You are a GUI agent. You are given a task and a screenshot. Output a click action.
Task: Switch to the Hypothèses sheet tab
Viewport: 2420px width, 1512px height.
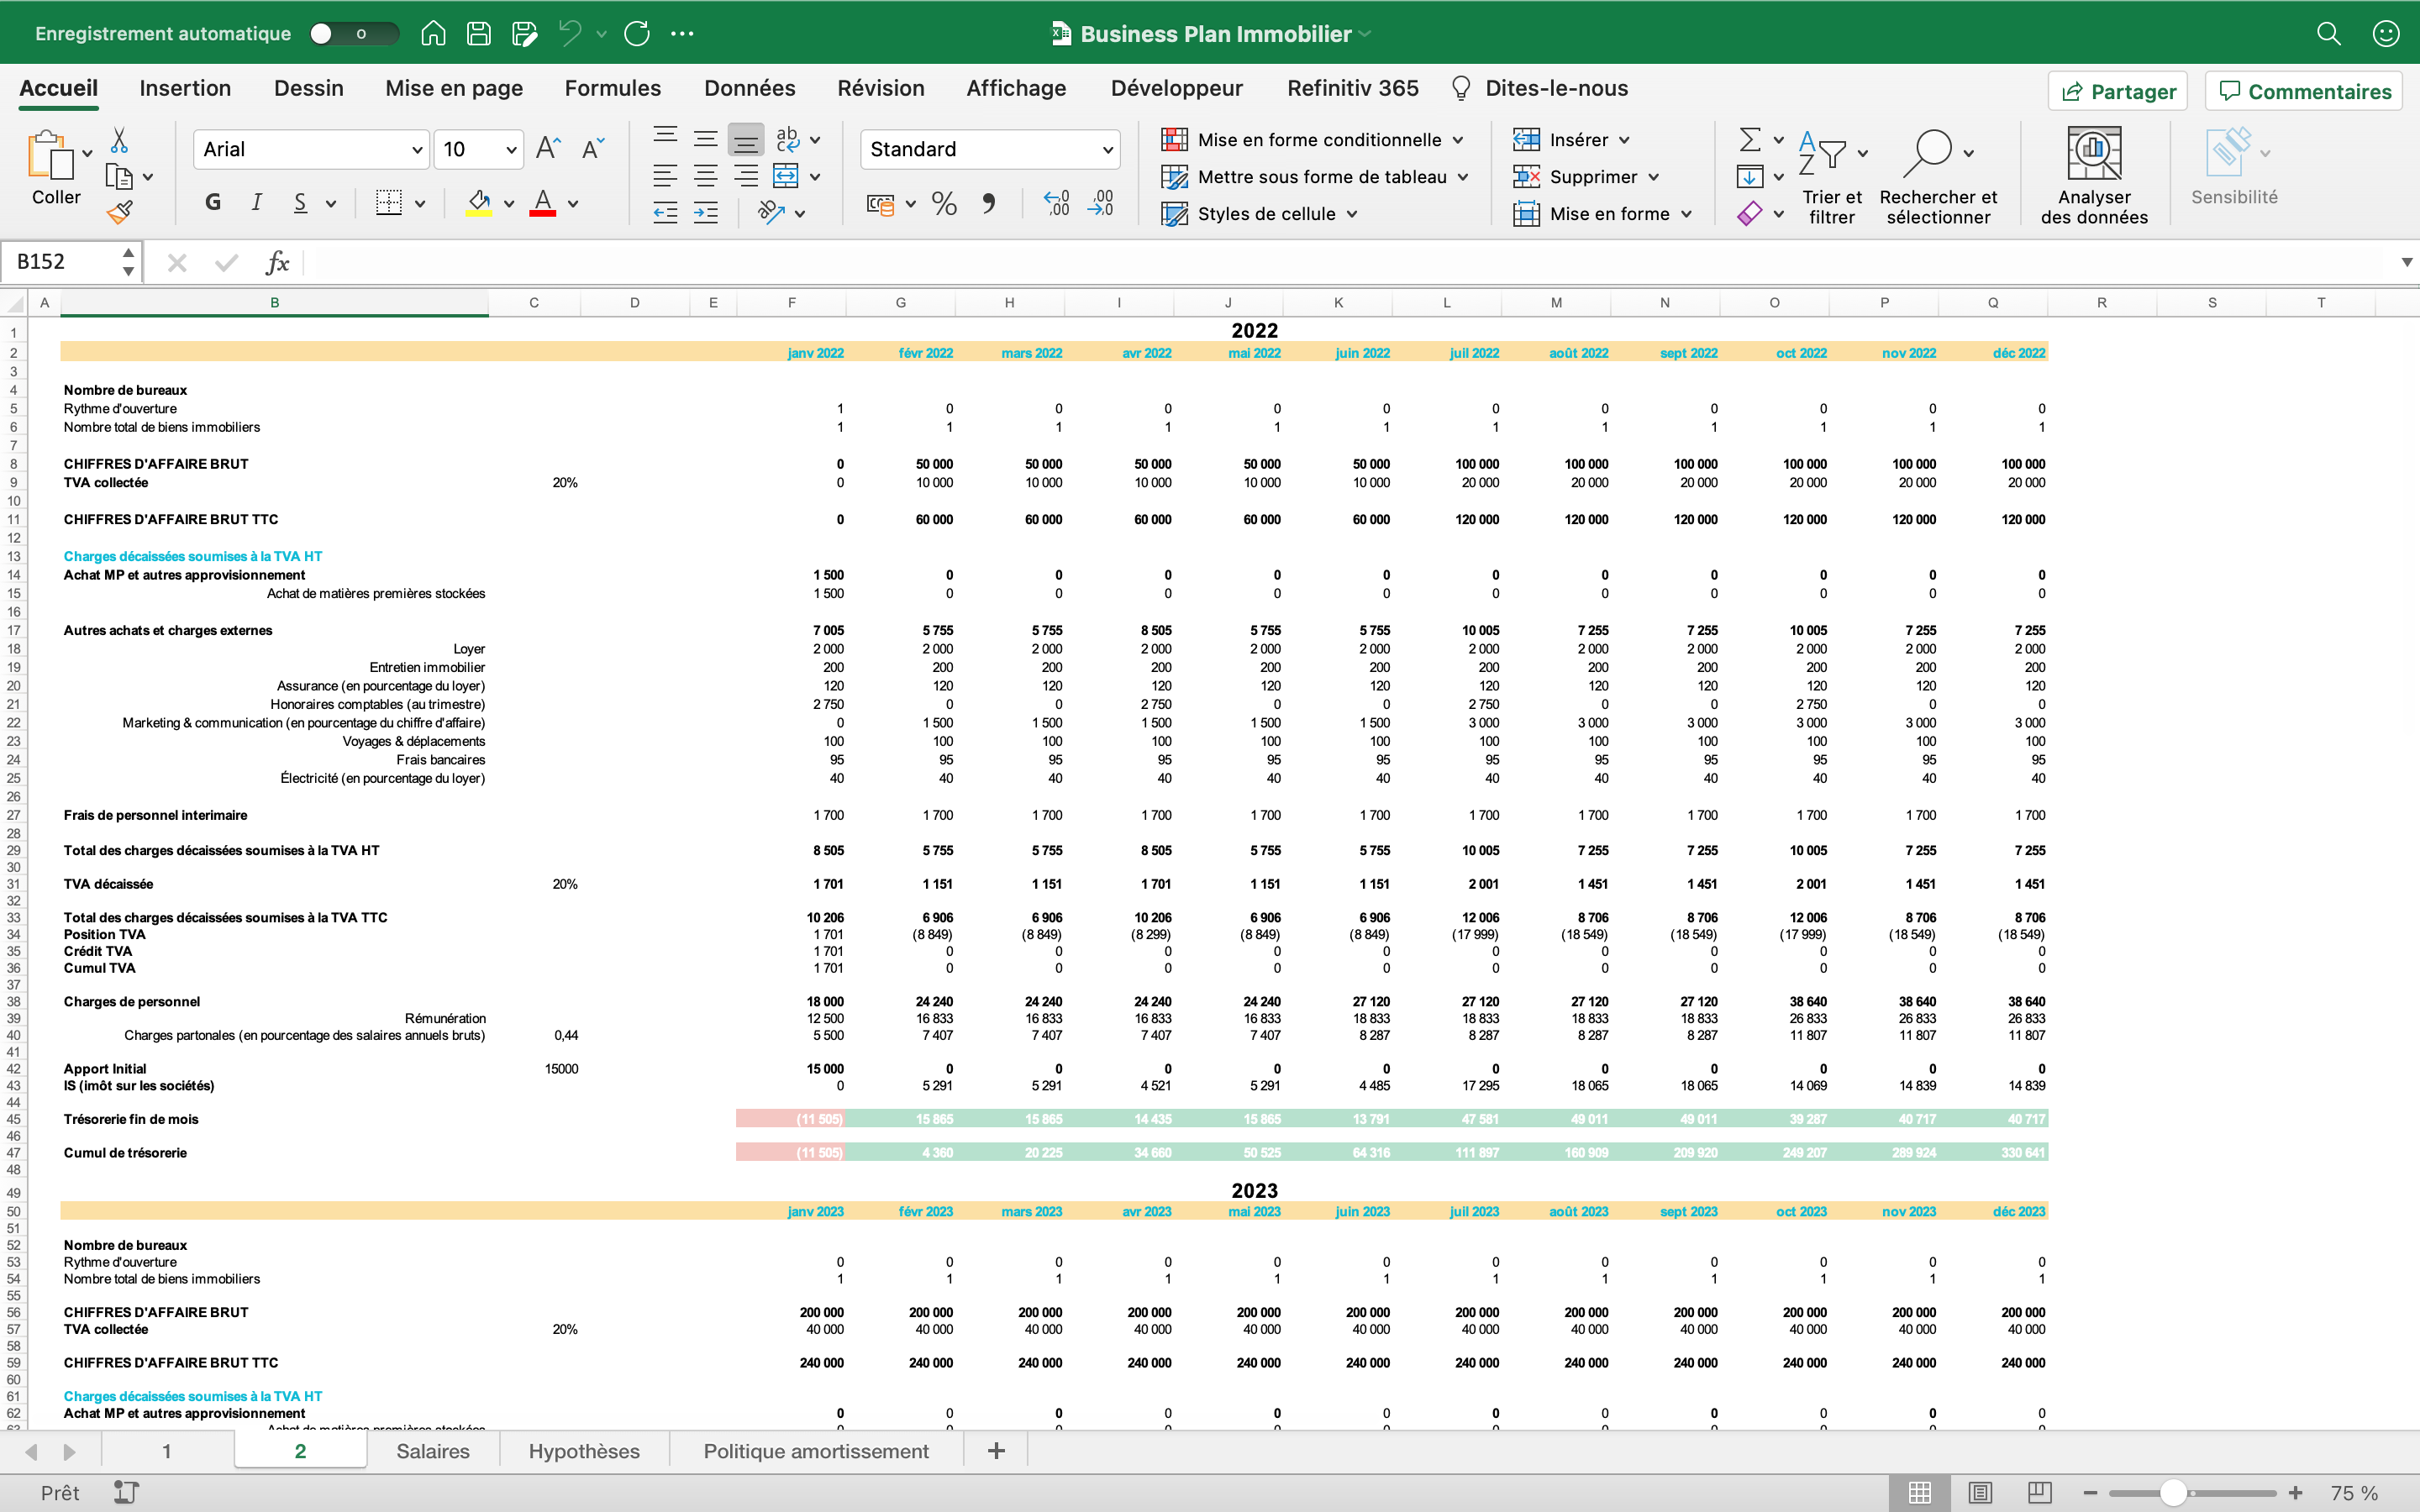click(584, 1451)
